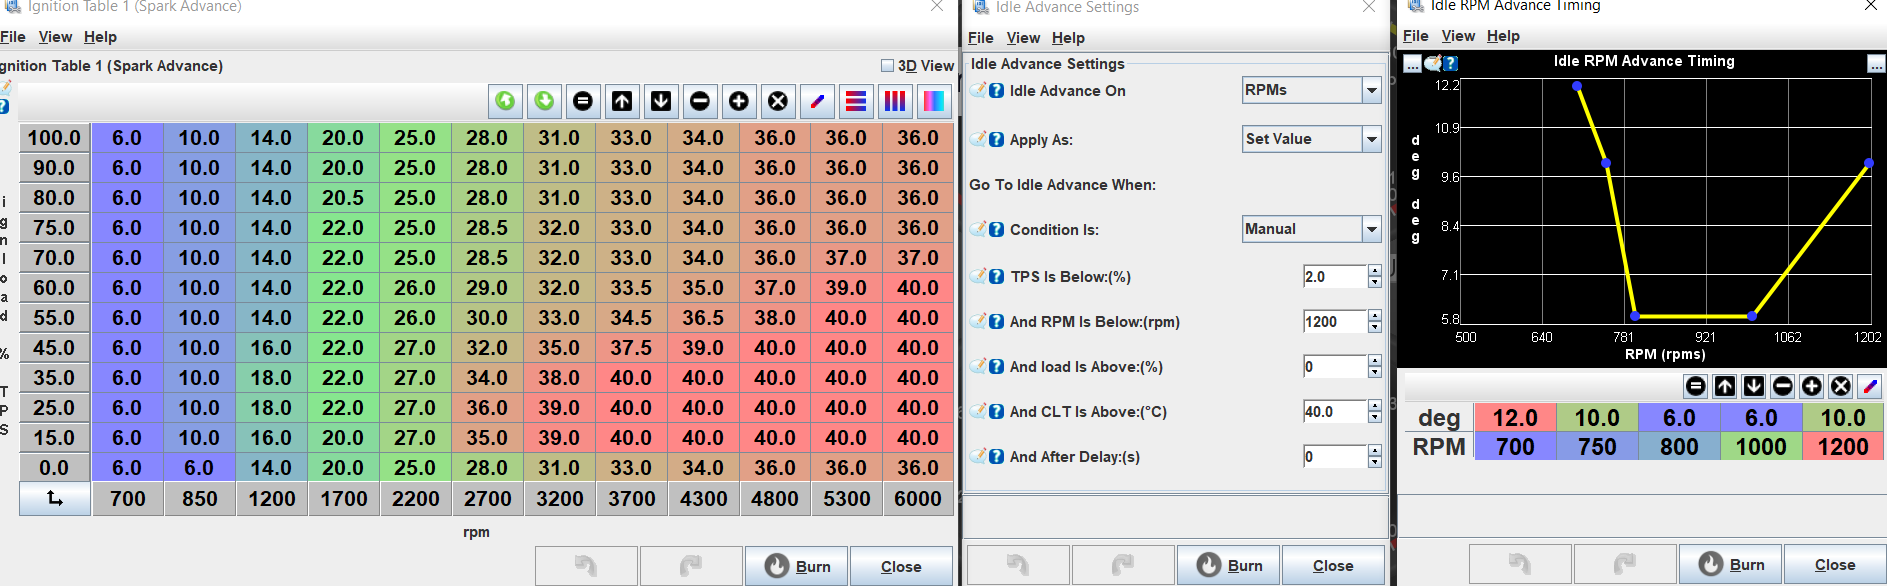Decrease the And CLT Is Above spinner value
The height and width of the screenshot is (586, 1887).
click(1374, 418)
